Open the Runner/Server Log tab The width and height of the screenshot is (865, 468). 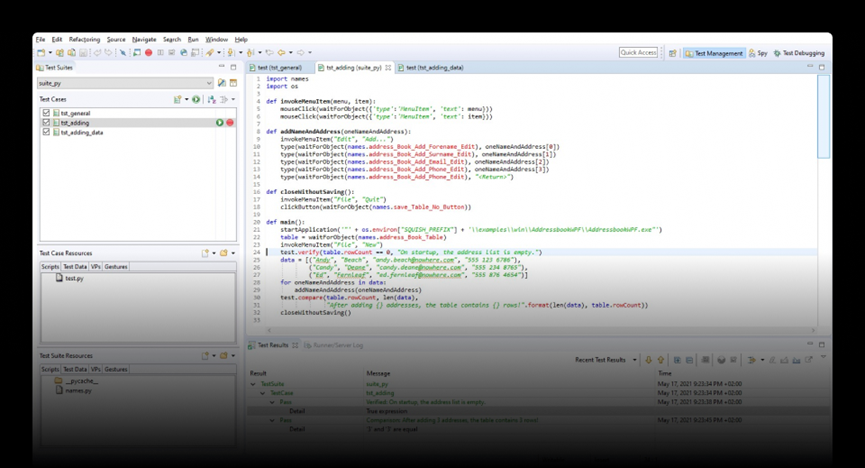pos(334,345)
